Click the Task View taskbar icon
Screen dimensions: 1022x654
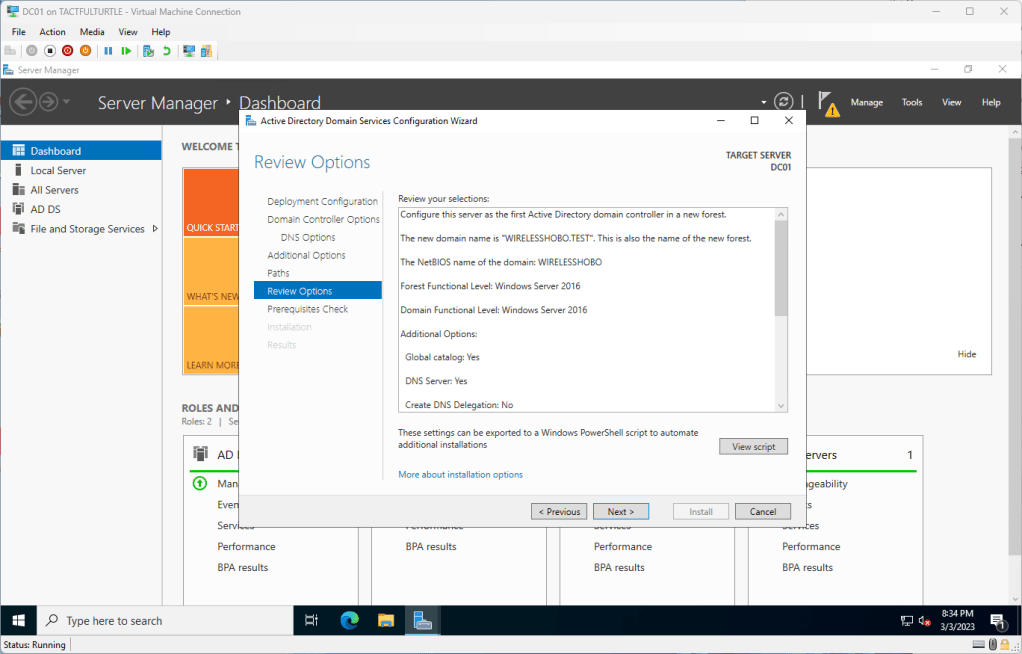coord(311,620)
